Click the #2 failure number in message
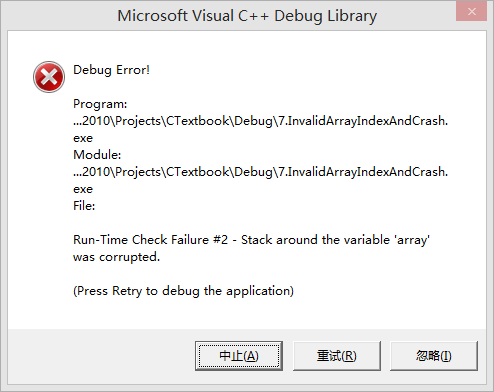 pyautogui.click(x=220, y=240)
